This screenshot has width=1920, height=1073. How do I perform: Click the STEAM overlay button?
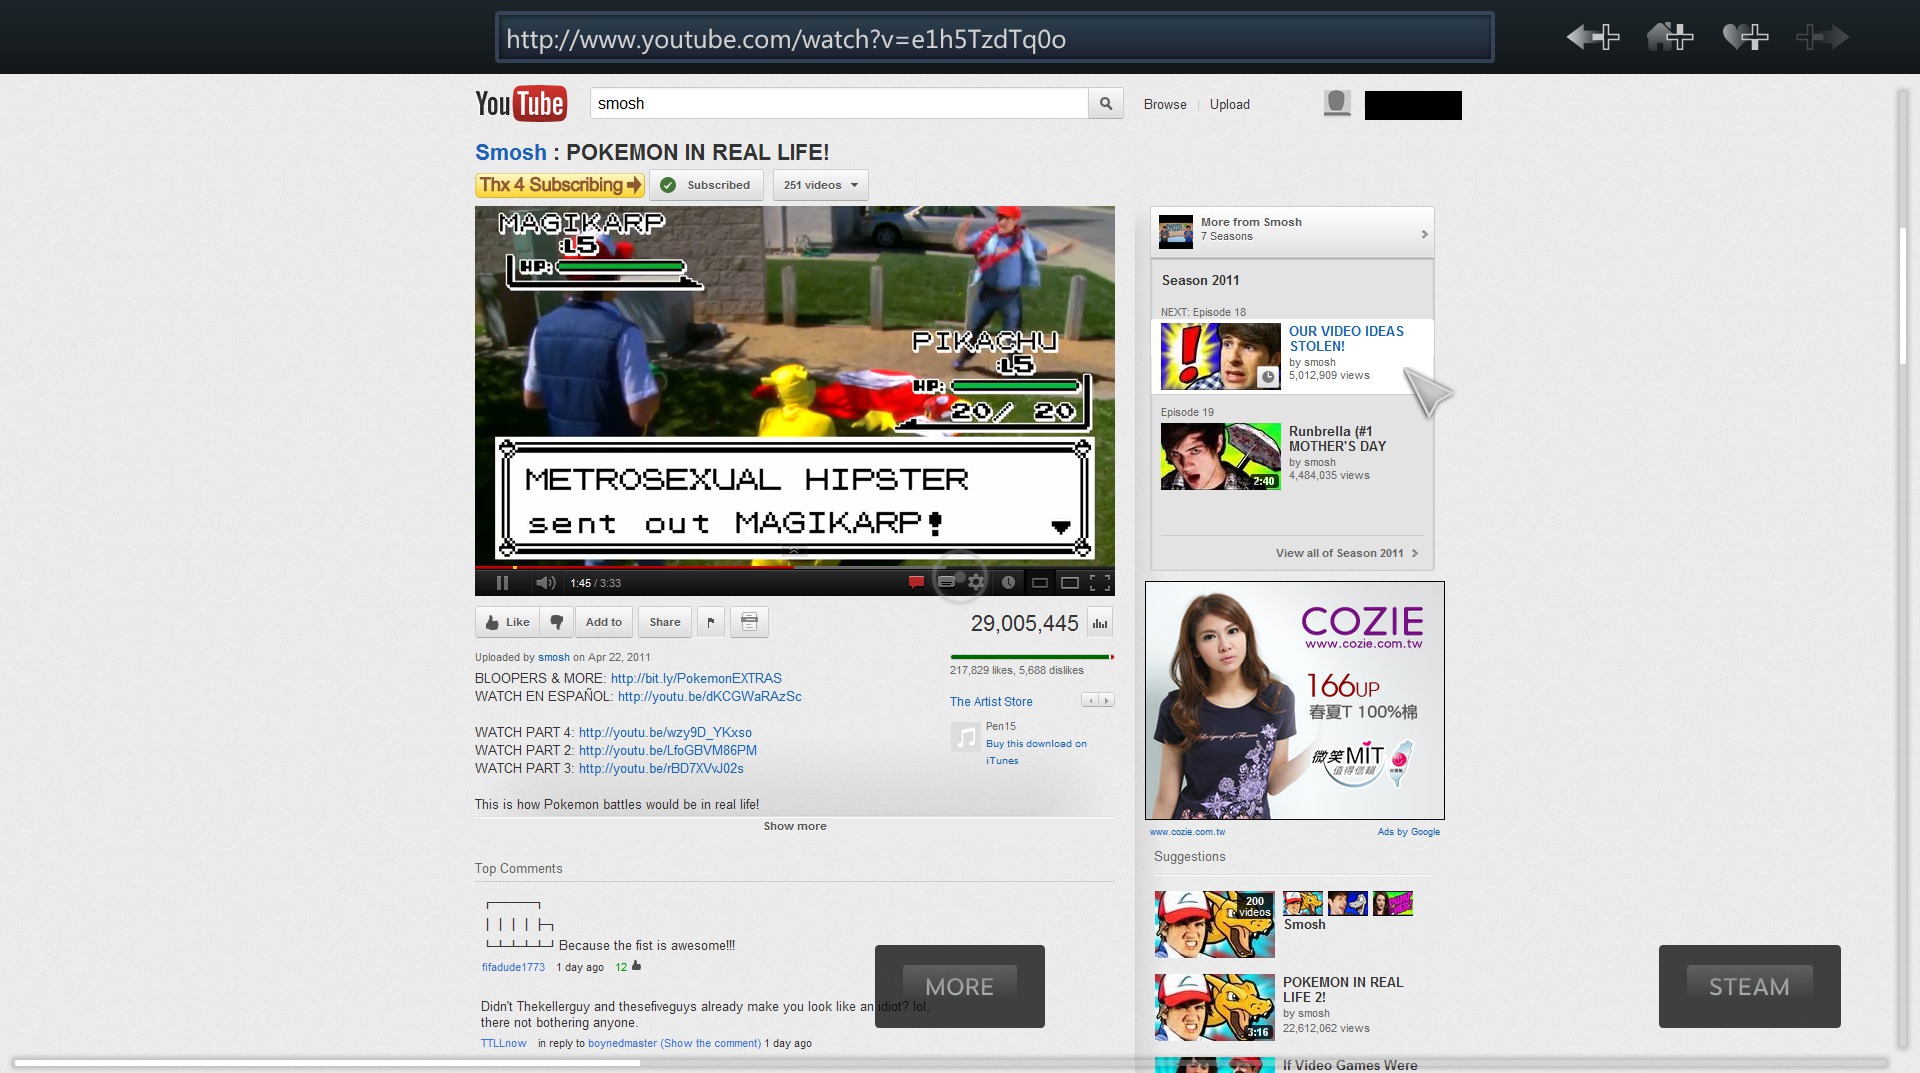tap(1749, 986)
